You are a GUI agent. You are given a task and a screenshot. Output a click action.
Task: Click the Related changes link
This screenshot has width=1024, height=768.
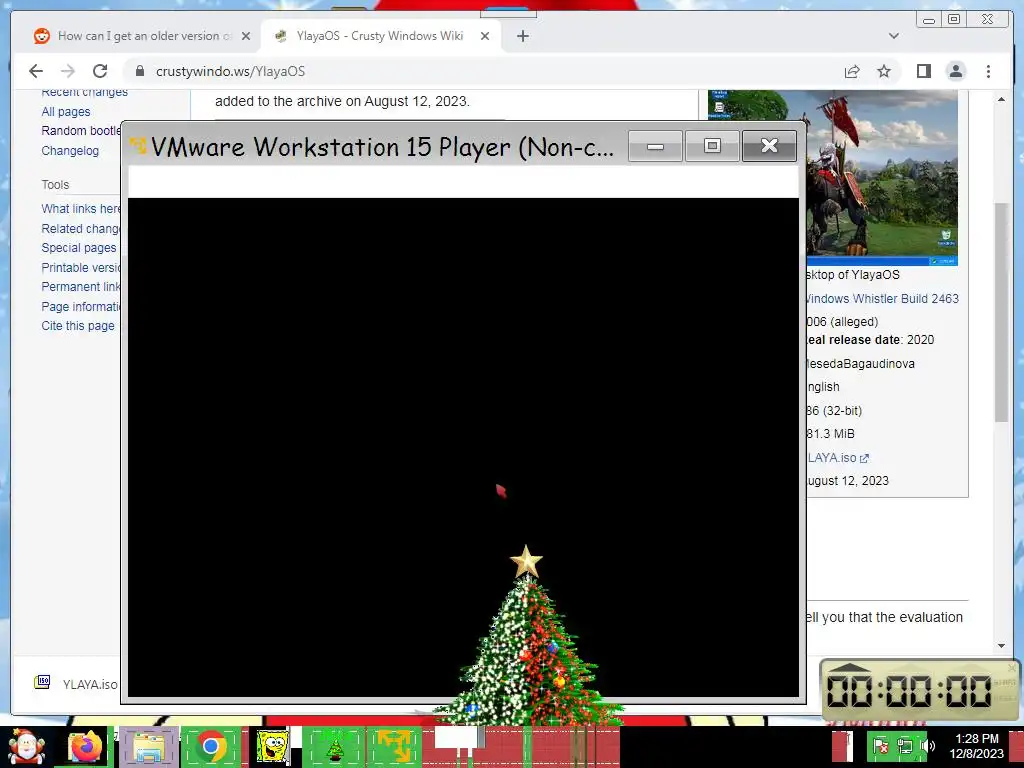point(82,229)
